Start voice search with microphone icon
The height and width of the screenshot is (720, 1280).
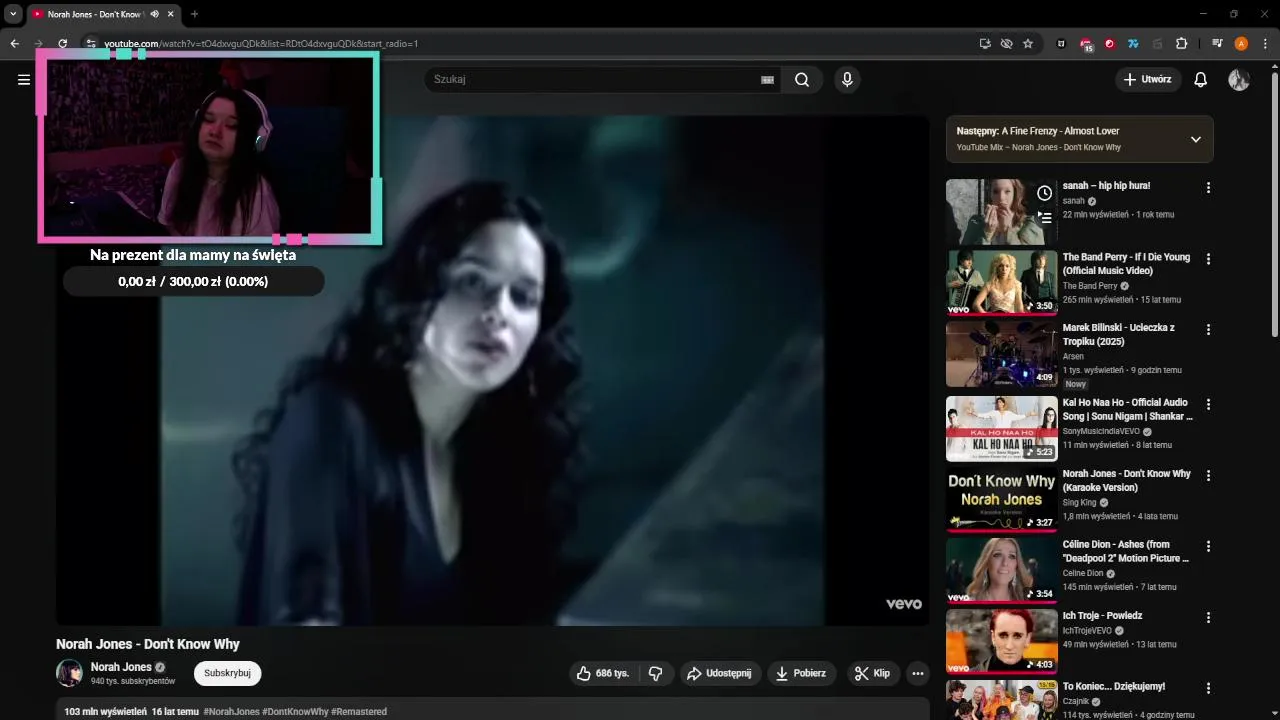coord(847,80)
